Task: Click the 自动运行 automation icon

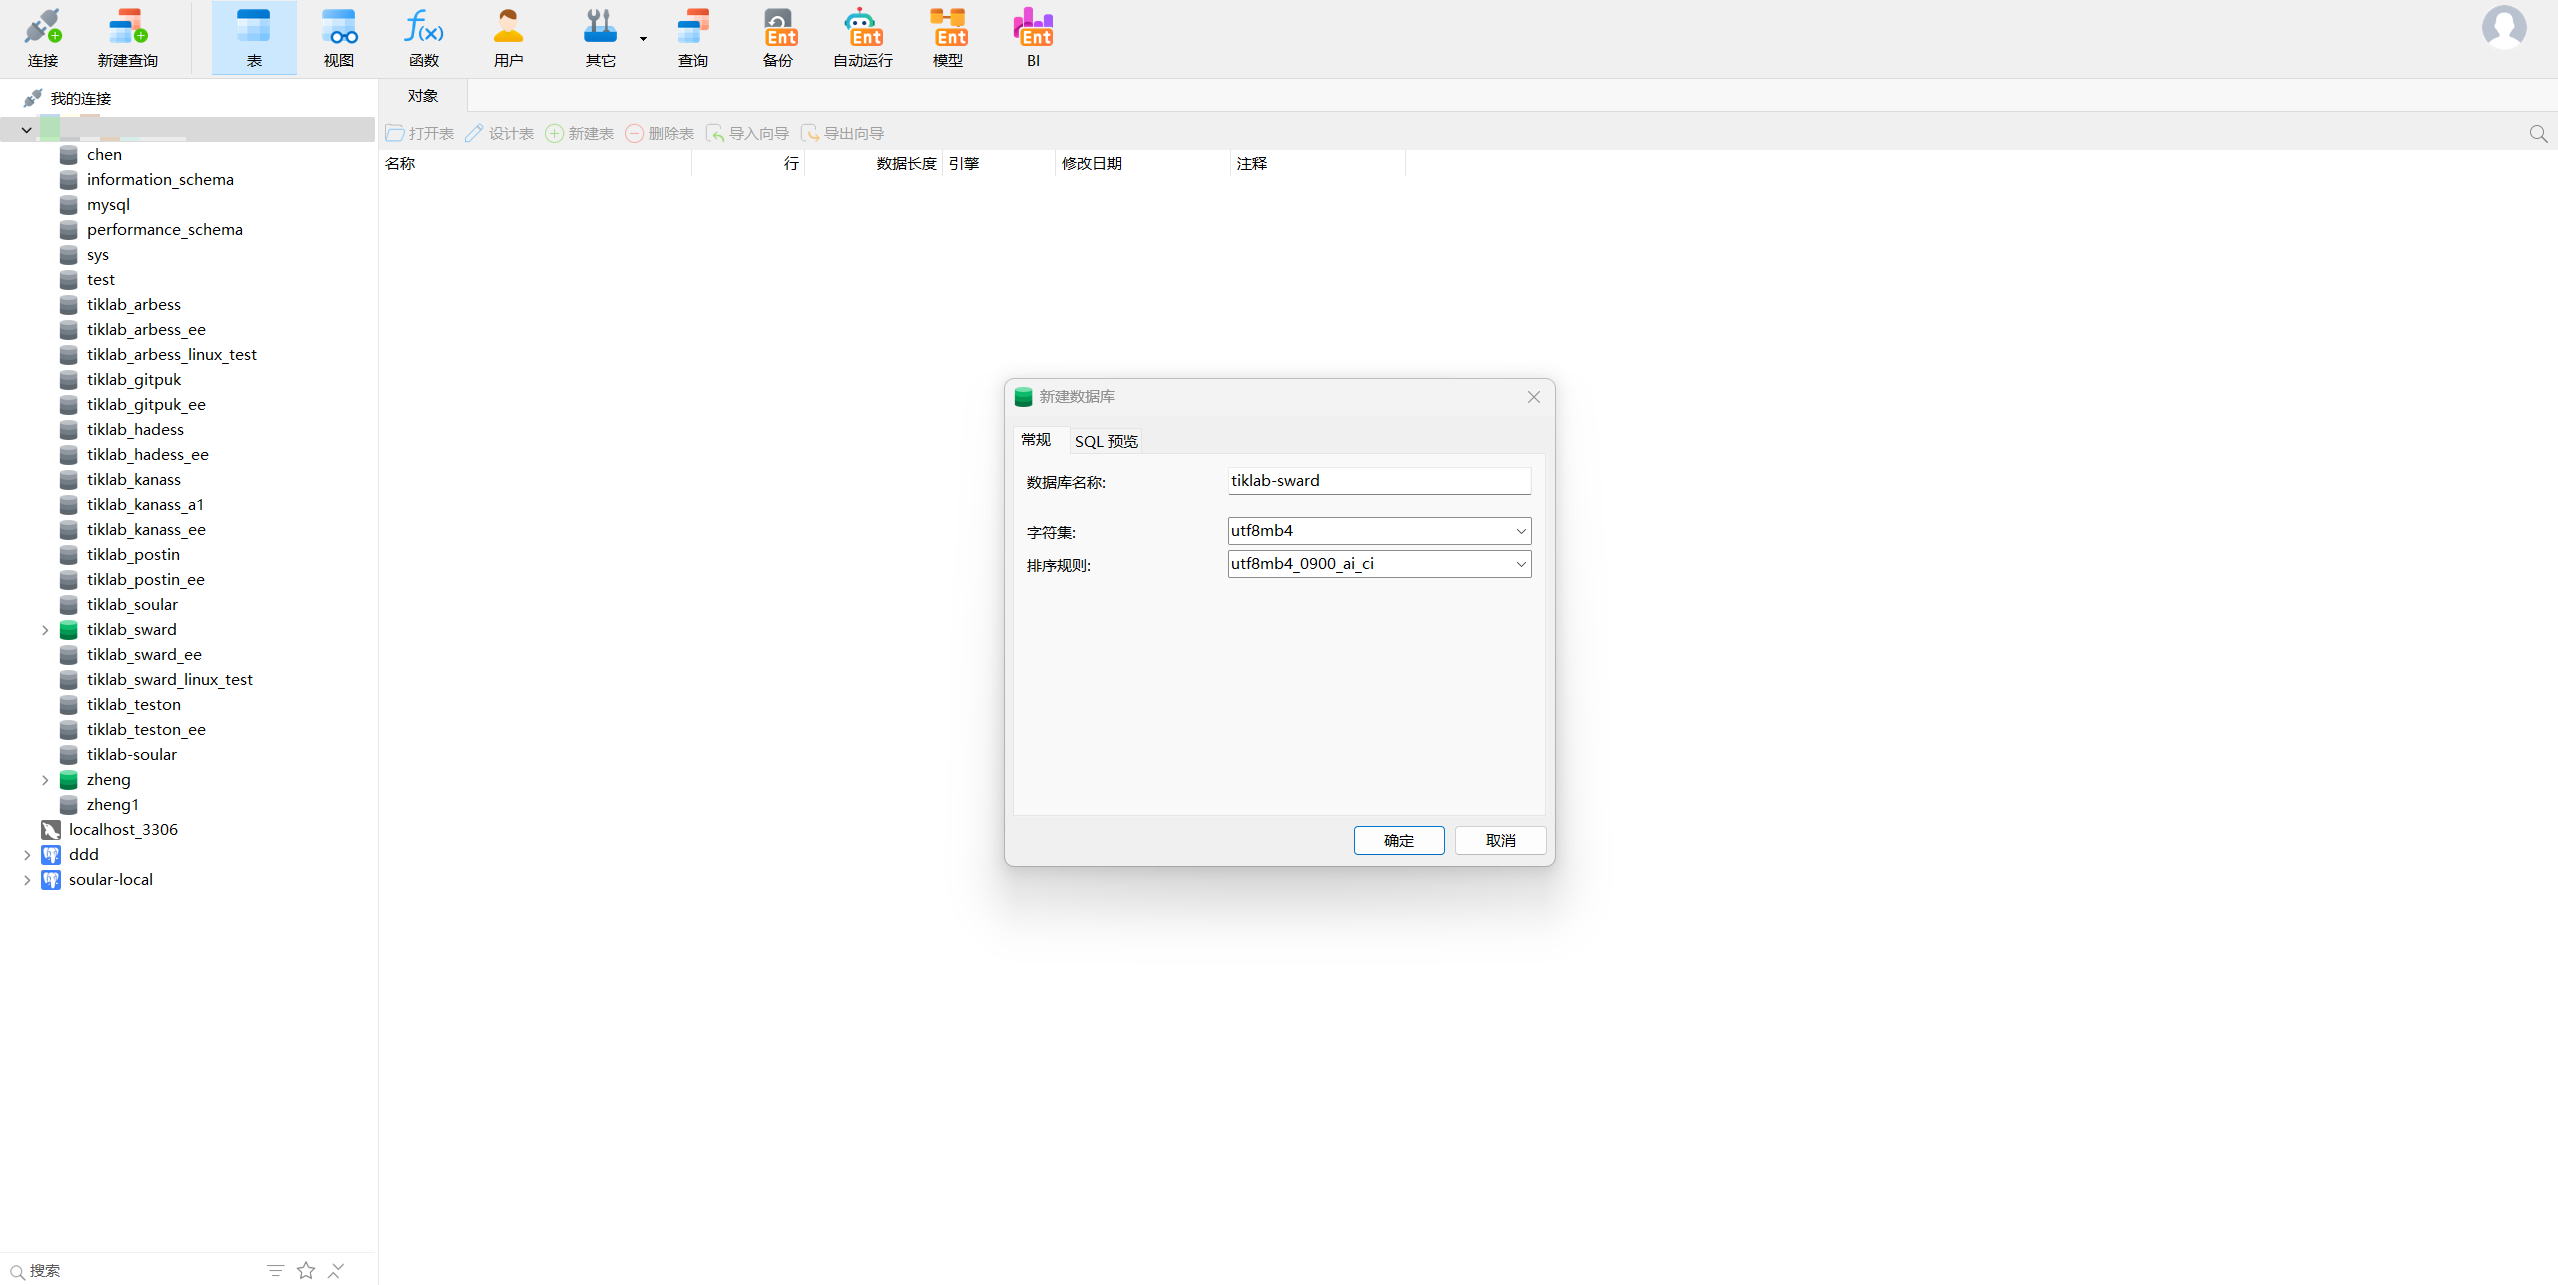Action: click(862, 38)
